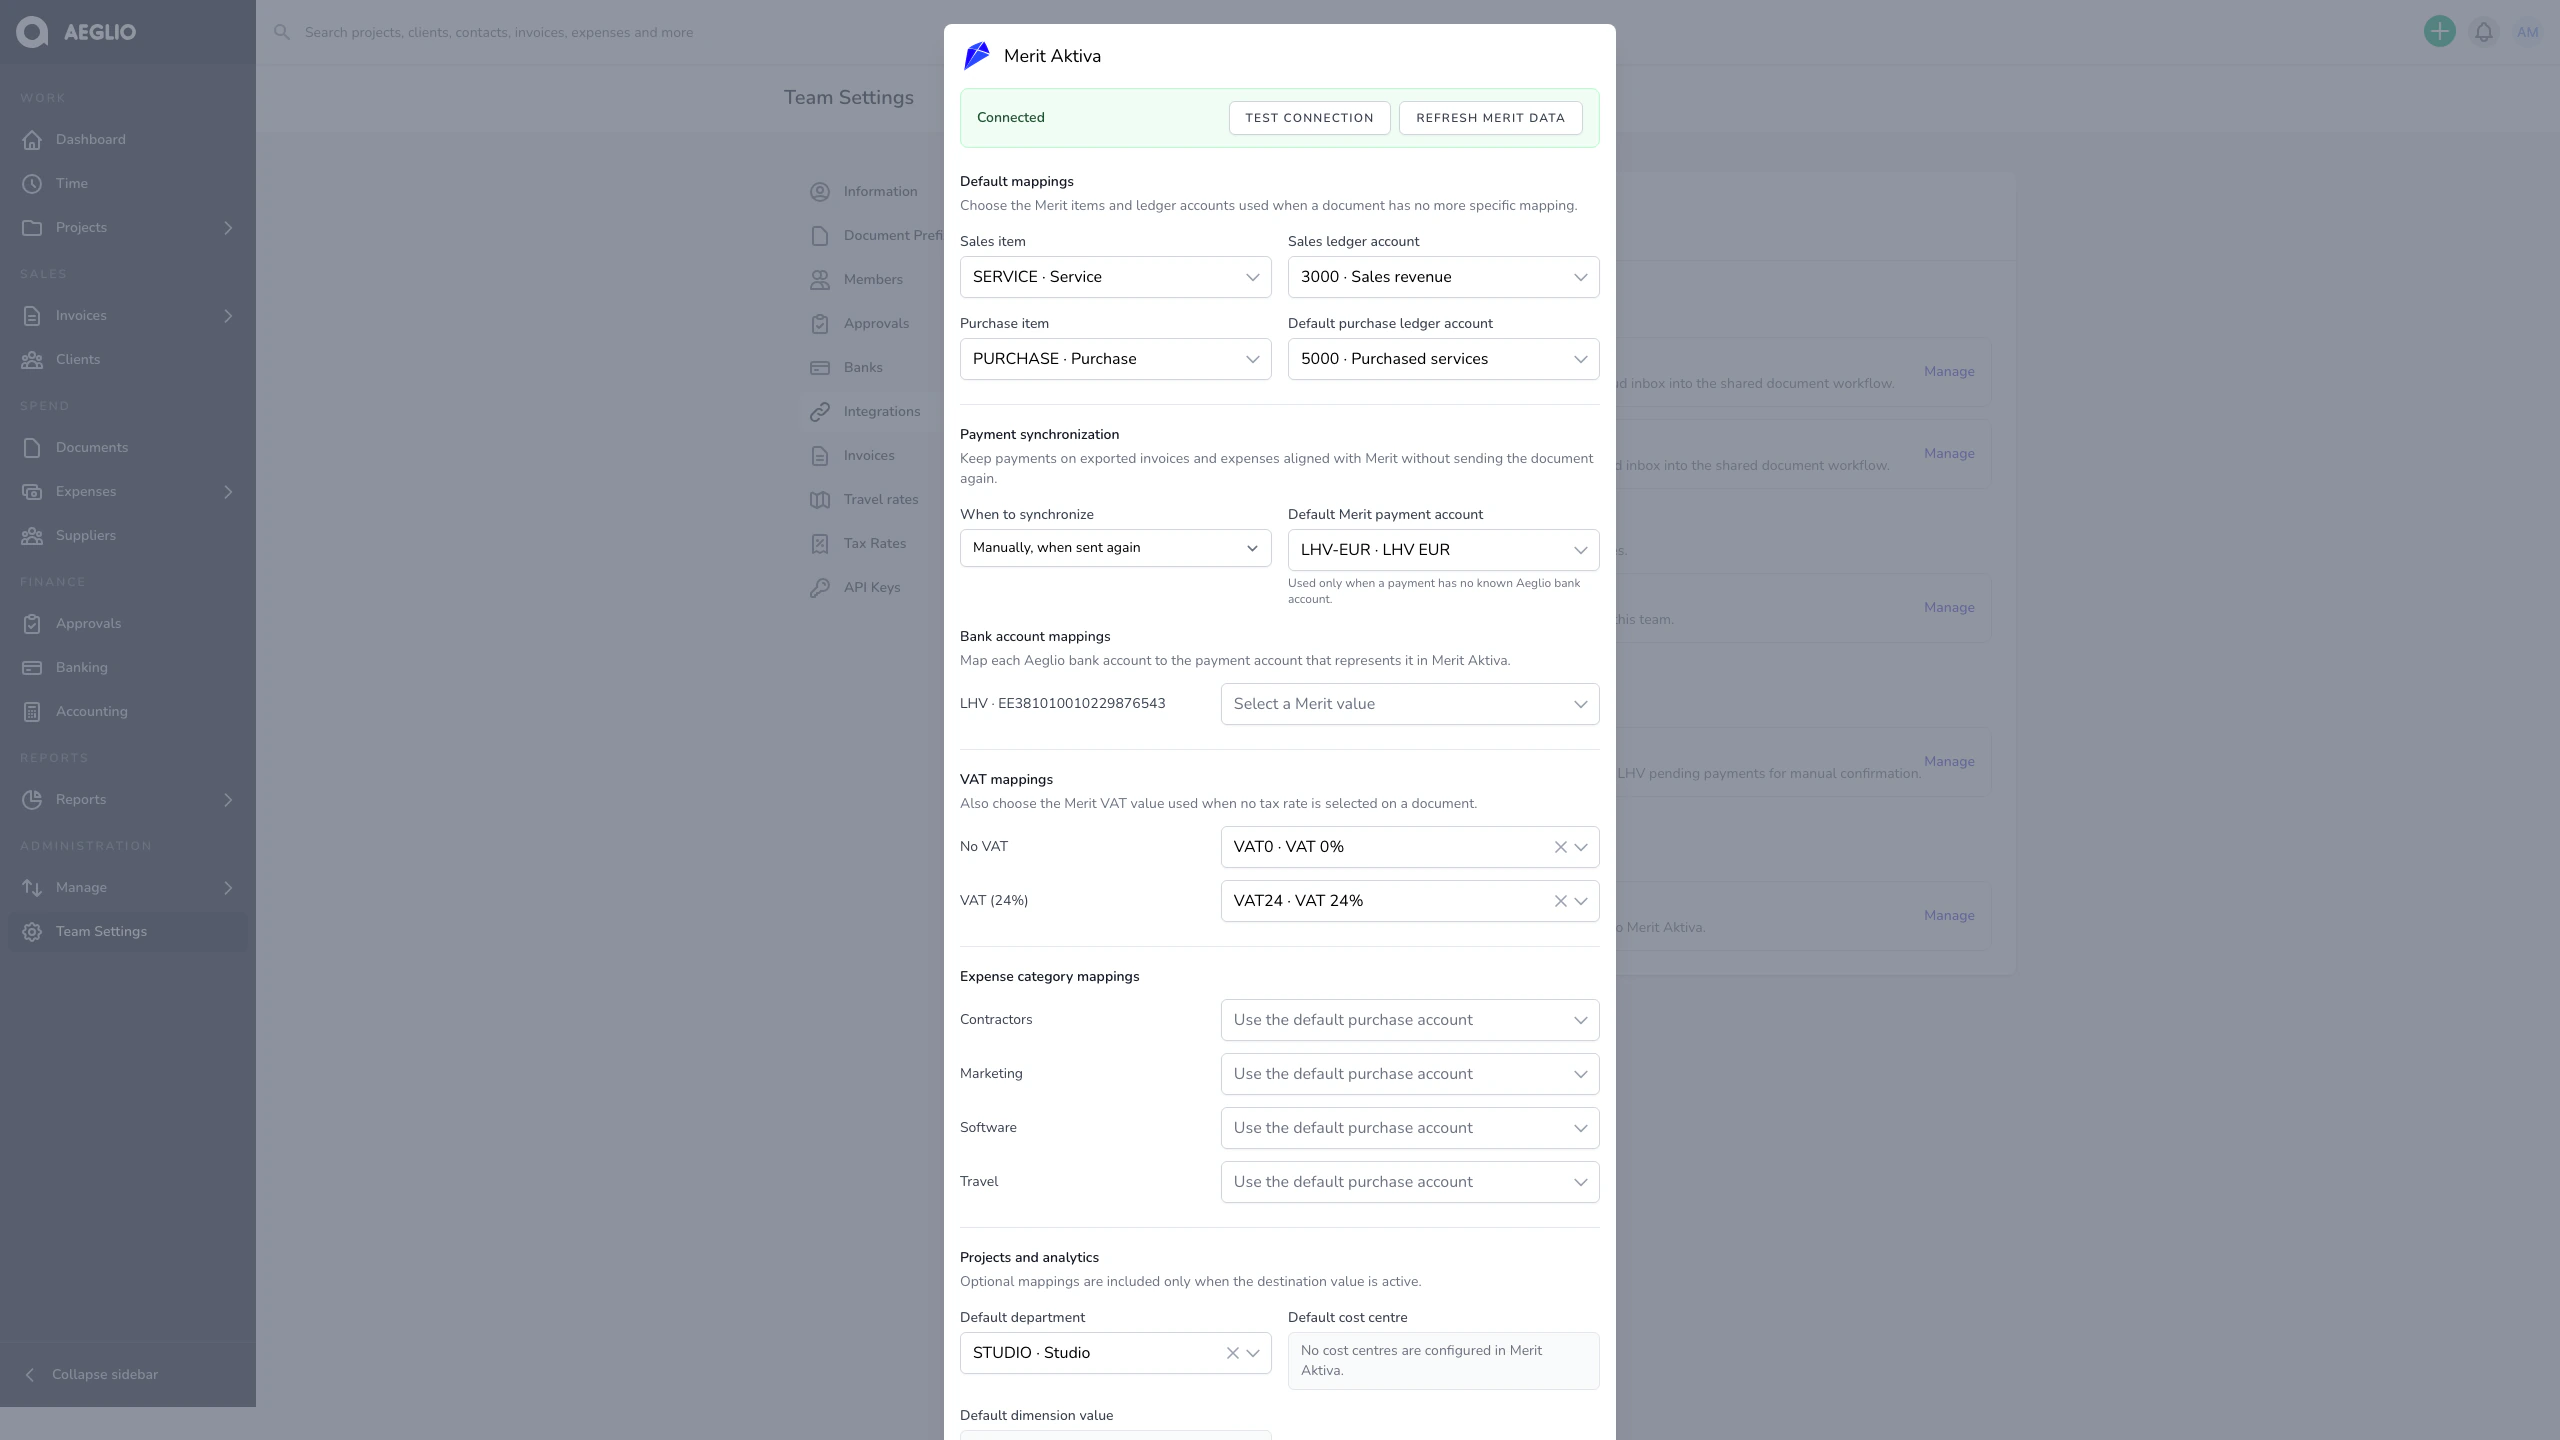Click the Refresh Merit Data button
The width and height of the screenshot is (2560, 1440).
click(1490, 118)
